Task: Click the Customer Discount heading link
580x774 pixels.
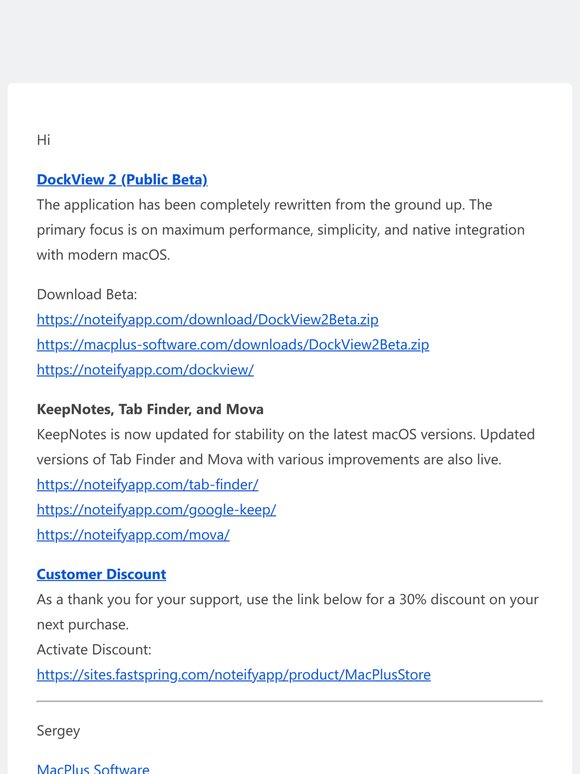Action: pos(101,574)
